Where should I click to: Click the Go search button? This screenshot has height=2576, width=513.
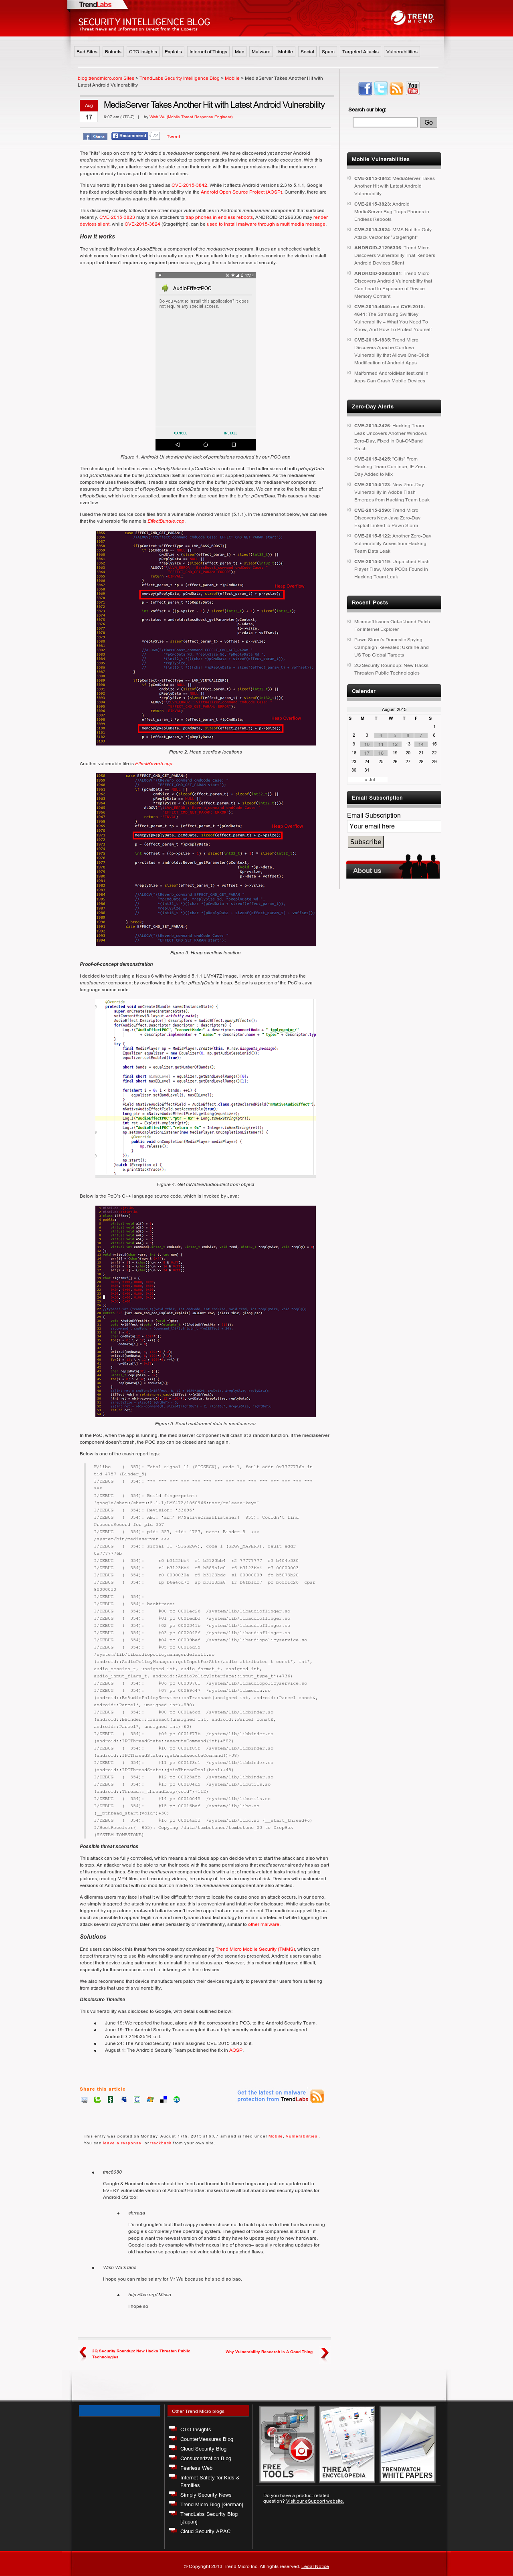pos(428,122)
